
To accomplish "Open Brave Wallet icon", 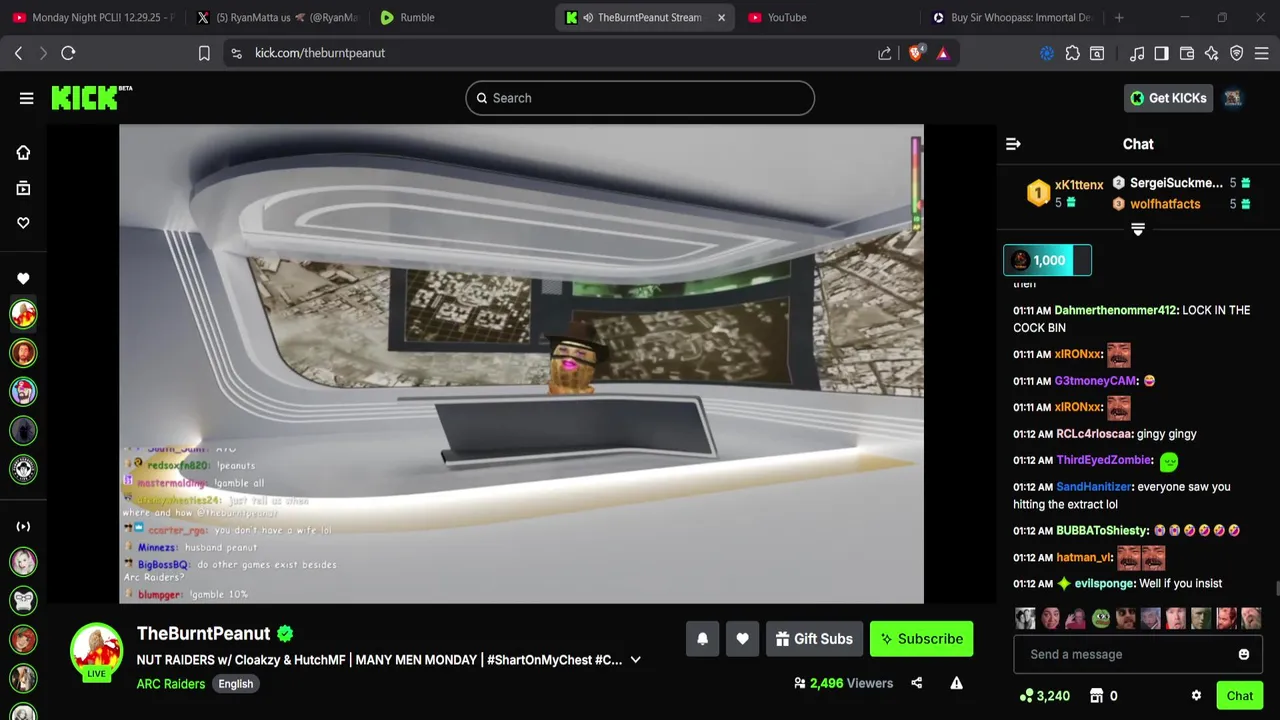I will [1187, 53].
